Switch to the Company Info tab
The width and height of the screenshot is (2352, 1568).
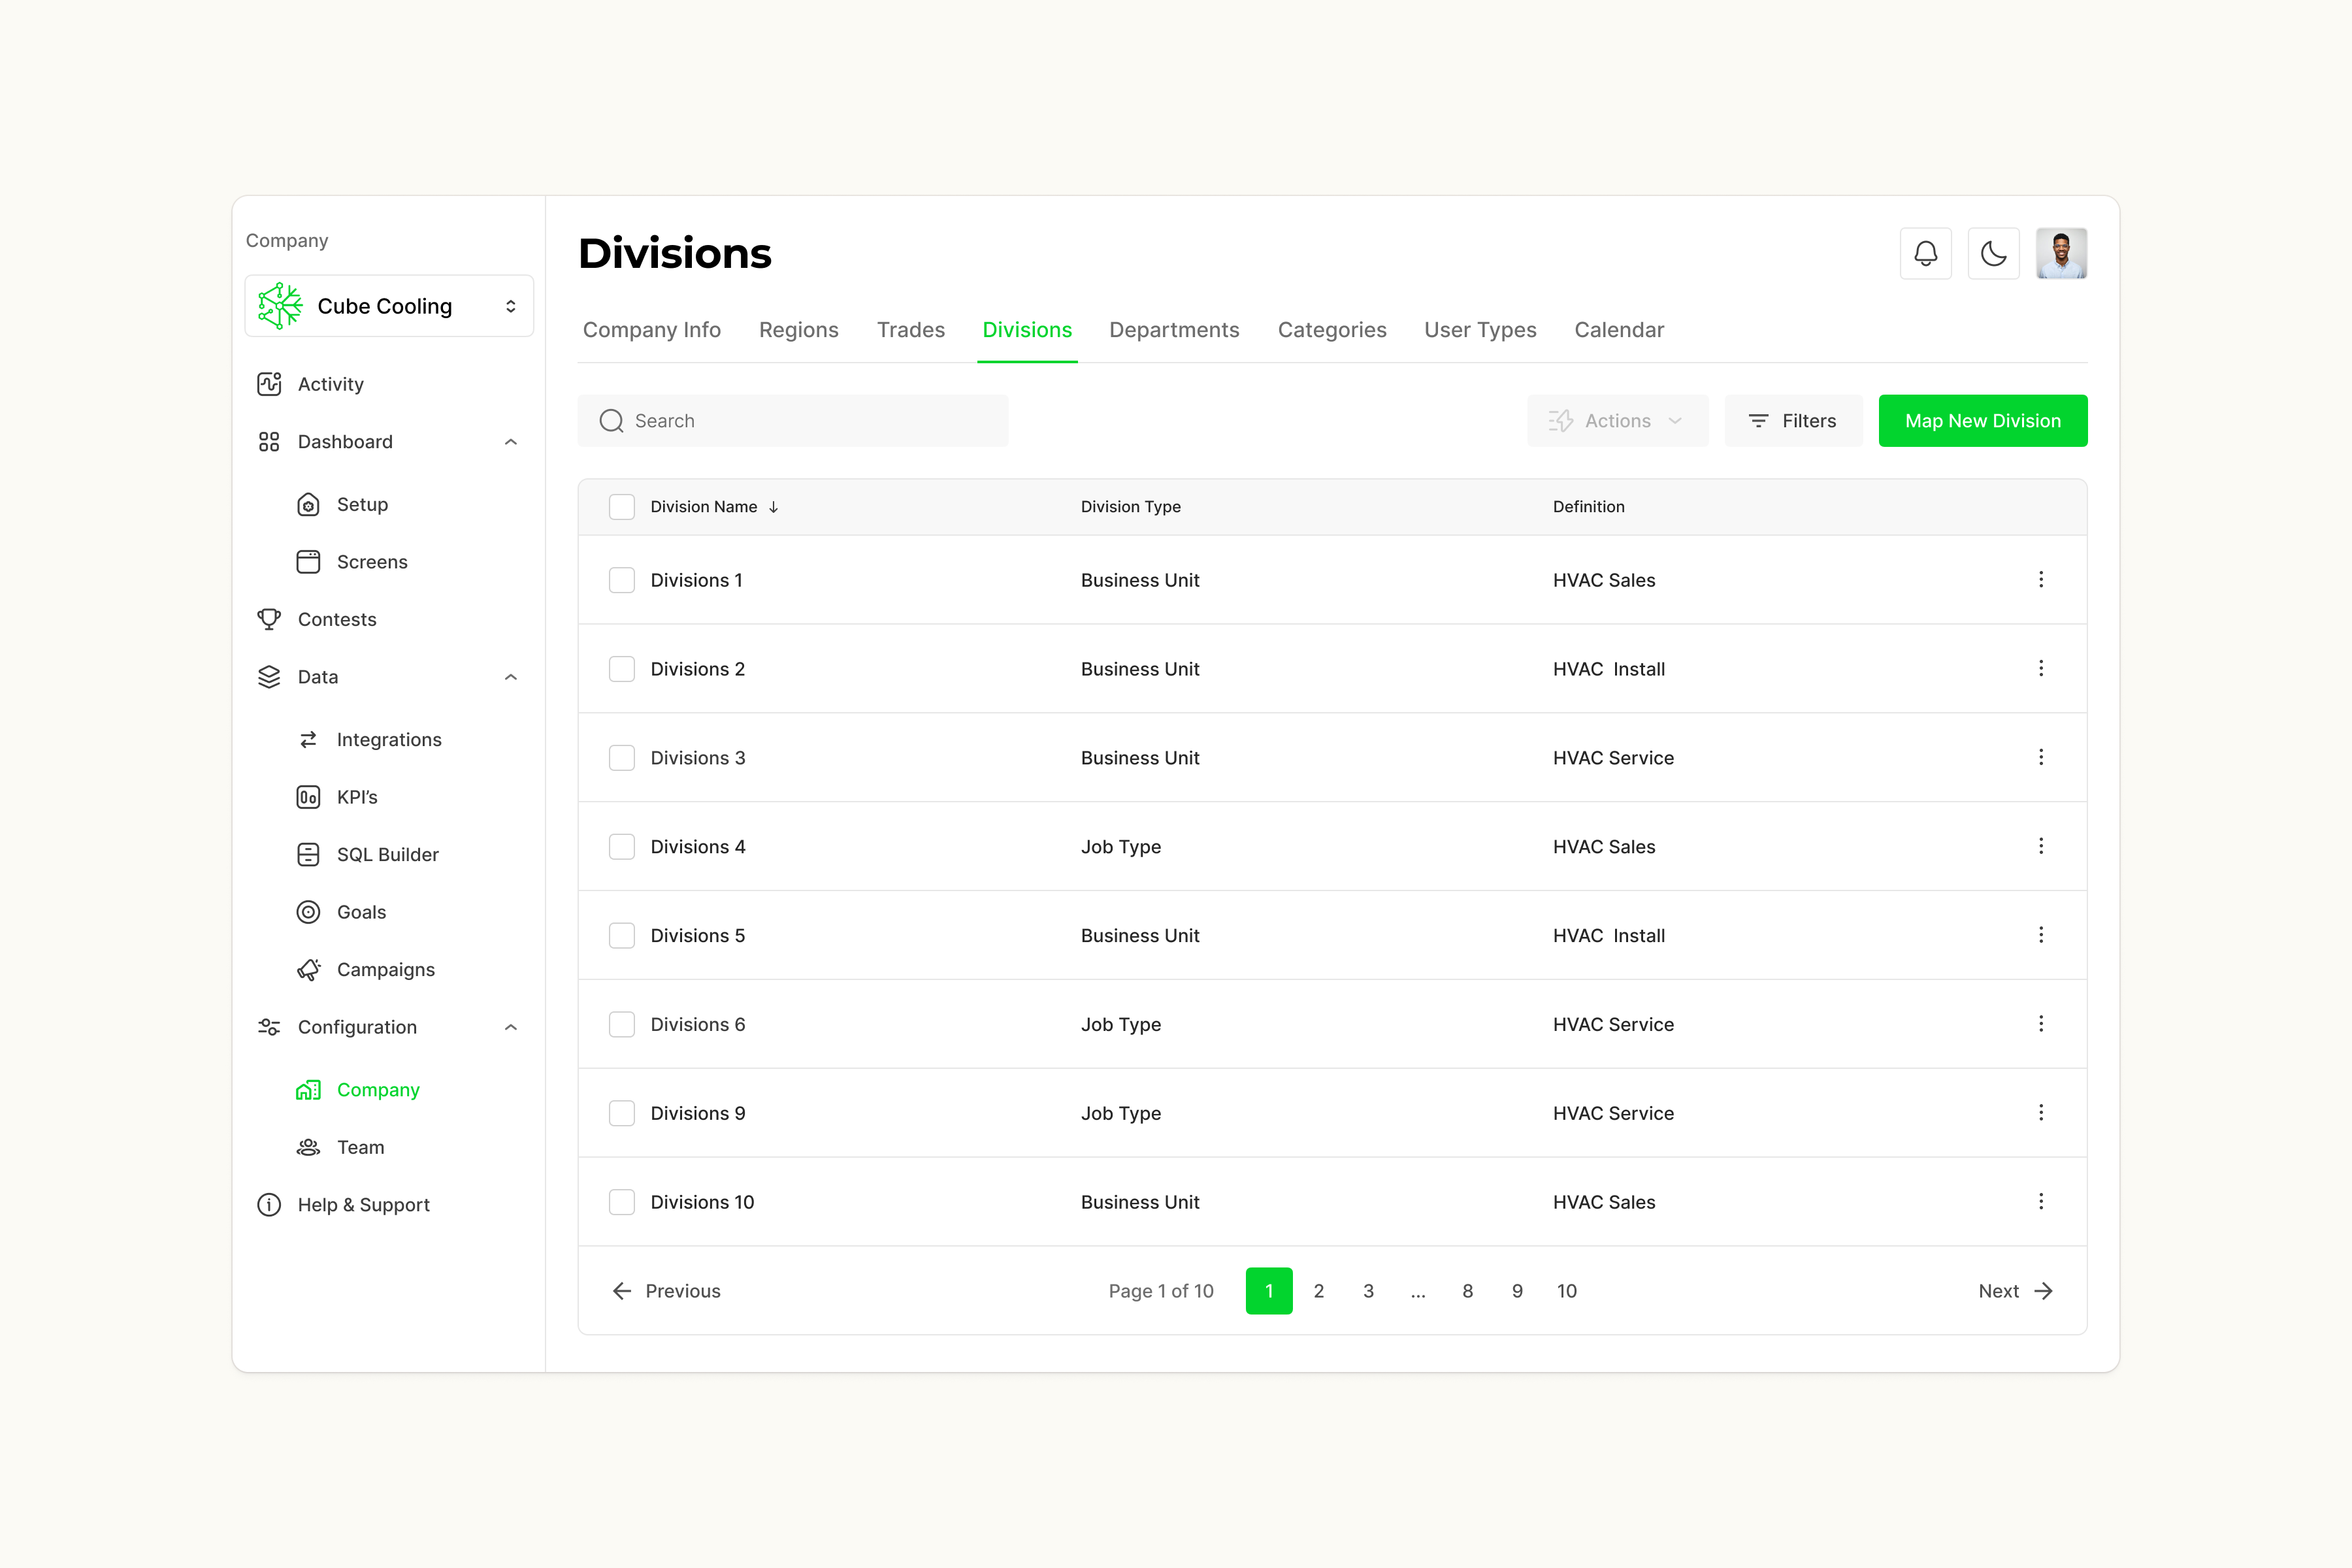click(652, 330)
